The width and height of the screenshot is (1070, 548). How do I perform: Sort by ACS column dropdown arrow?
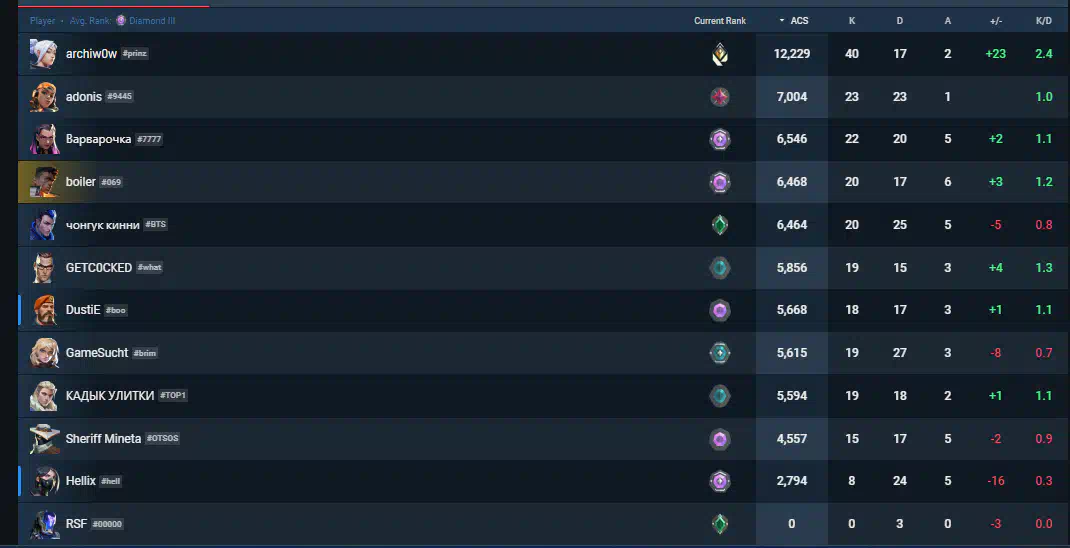[782, 20]
